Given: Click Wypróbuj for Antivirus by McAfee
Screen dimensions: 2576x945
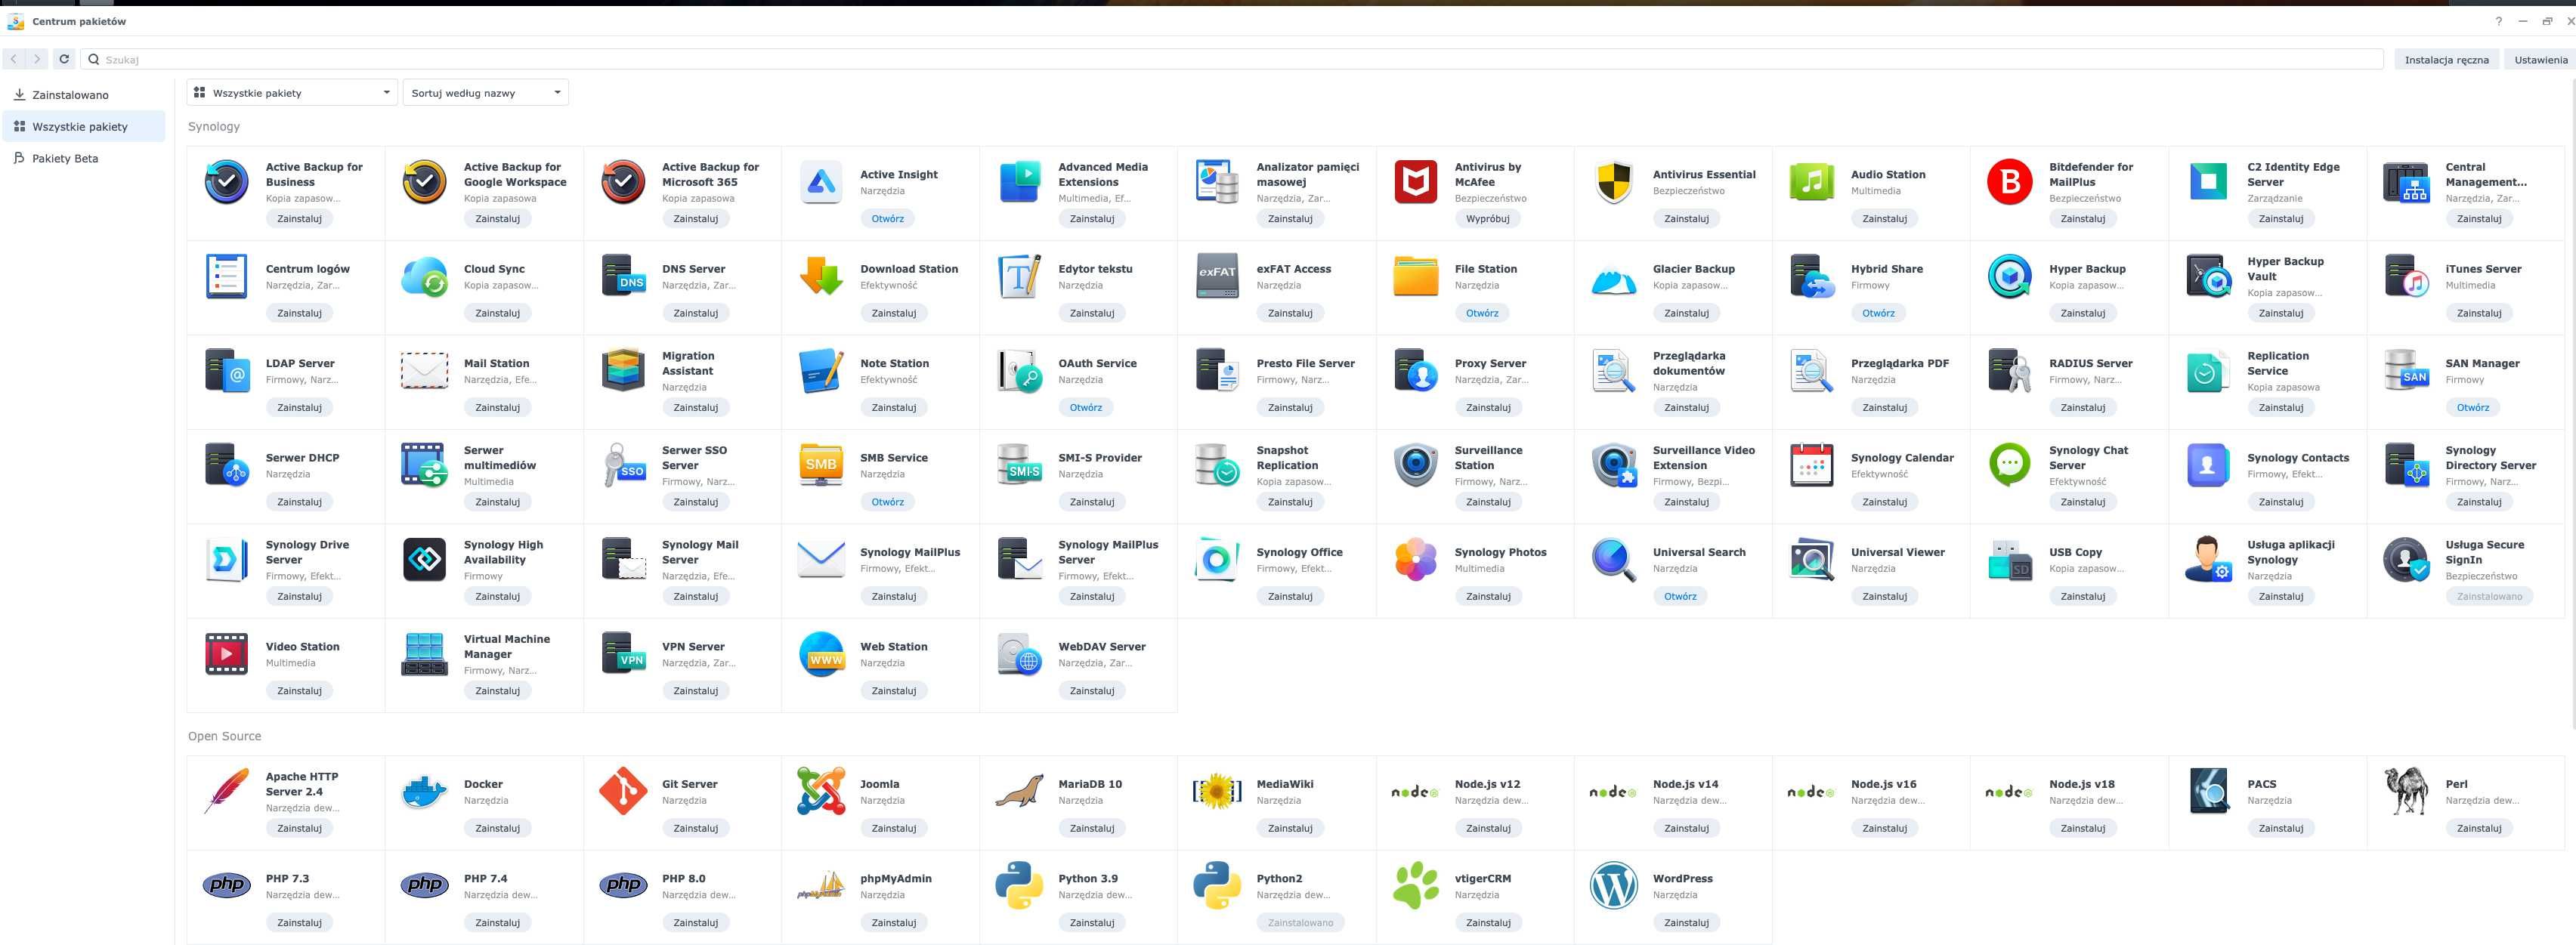Looking at the screenshot, I should (x=1487, y=218).
